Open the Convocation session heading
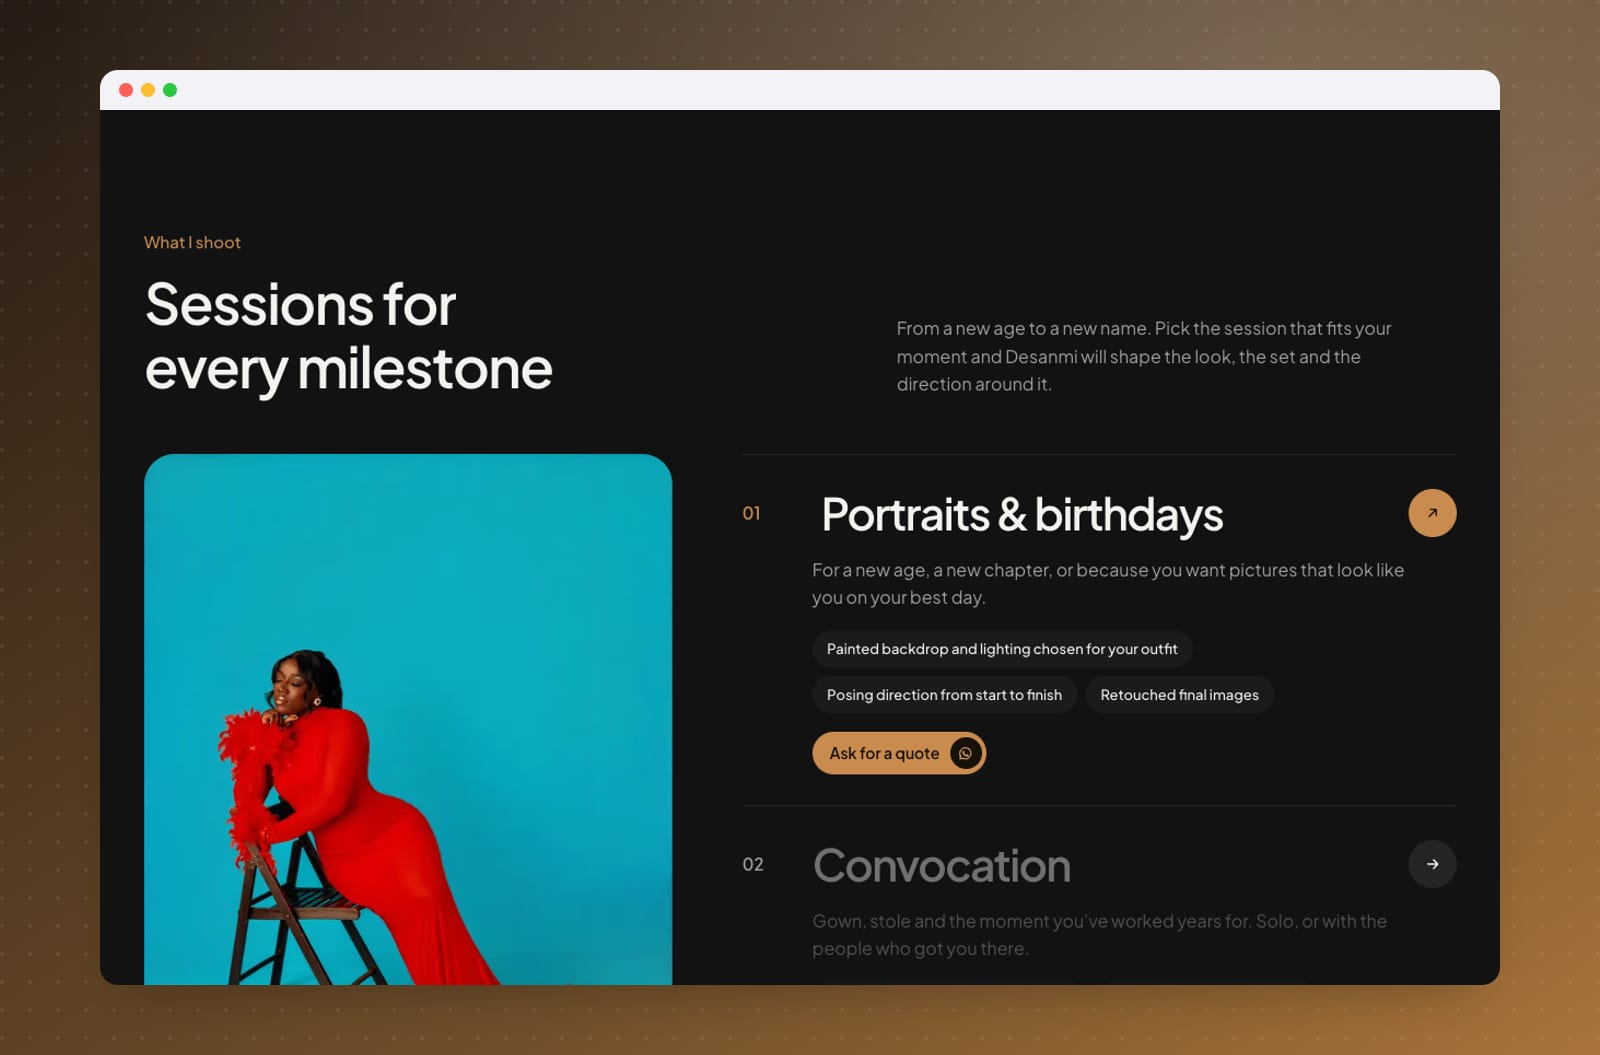 click(942, 866)
